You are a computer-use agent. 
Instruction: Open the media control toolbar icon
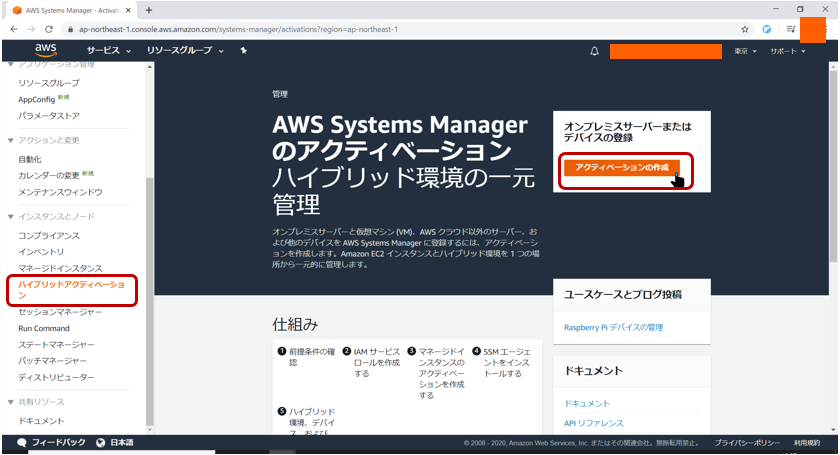[x=791, y=29]
